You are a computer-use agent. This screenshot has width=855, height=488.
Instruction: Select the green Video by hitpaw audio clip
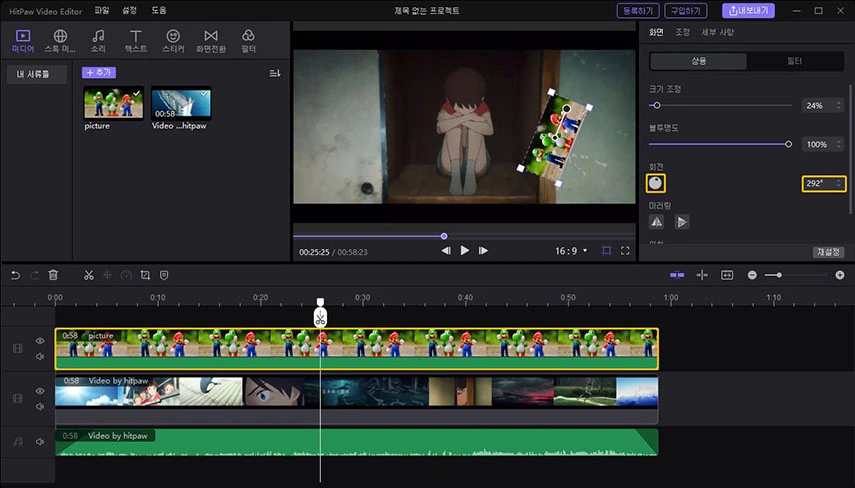(357, 442)
